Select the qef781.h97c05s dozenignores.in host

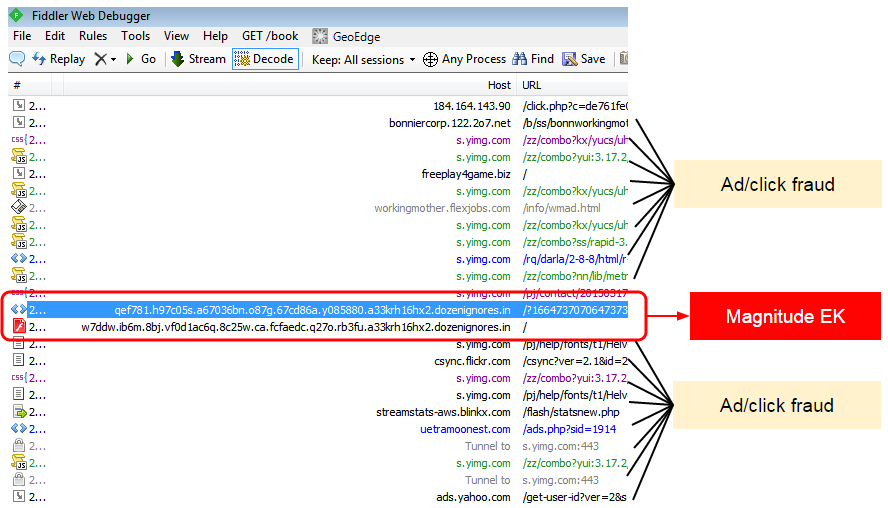[312, 310]
